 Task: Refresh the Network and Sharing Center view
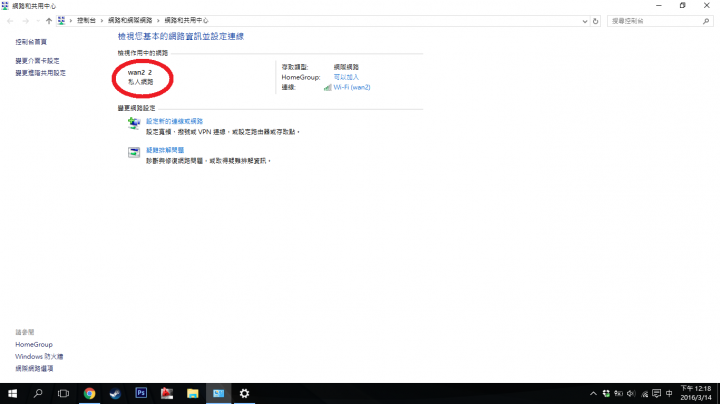(x=596, y=21)
